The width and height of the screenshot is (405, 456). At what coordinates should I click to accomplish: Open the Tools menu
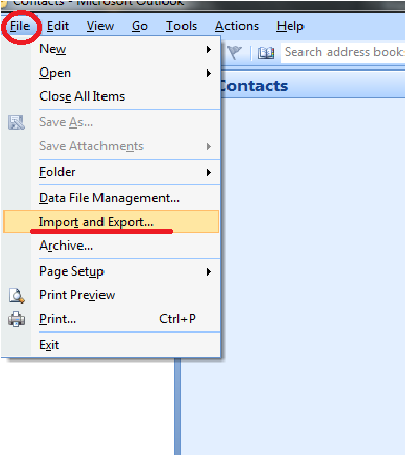182,26
